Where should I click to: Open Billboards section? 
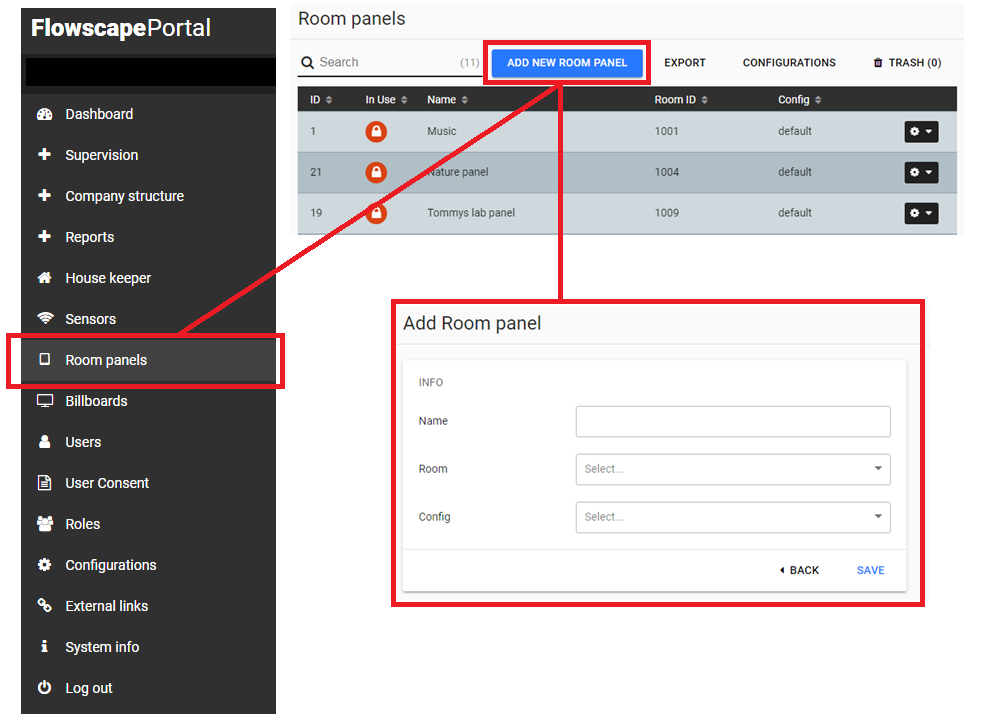96,401
